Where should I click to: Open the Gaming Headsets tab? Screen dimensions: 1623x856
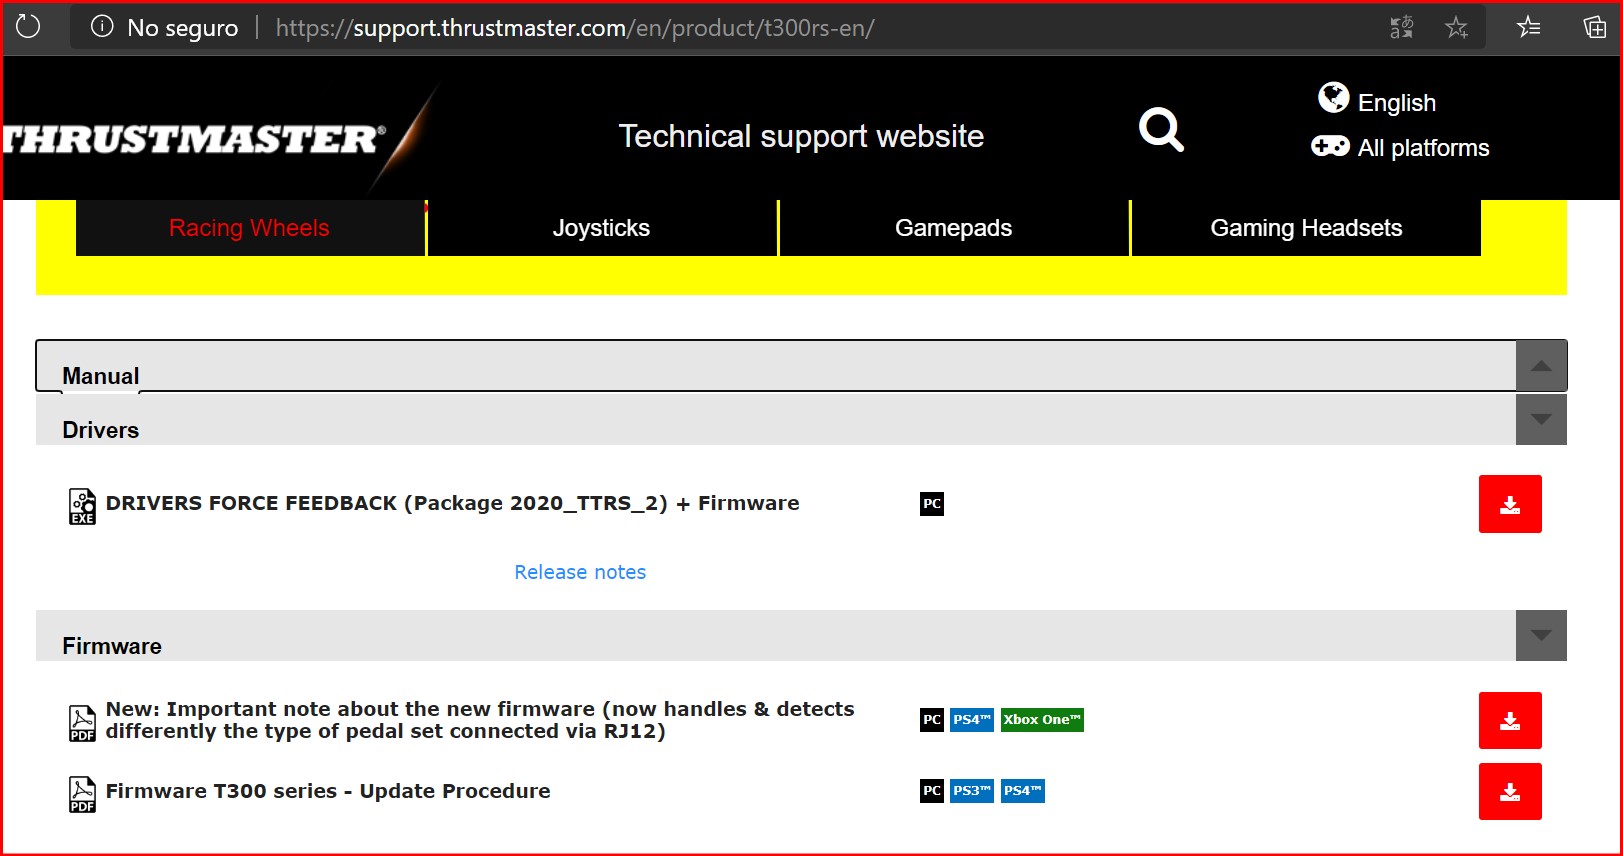click(1306, 228)
